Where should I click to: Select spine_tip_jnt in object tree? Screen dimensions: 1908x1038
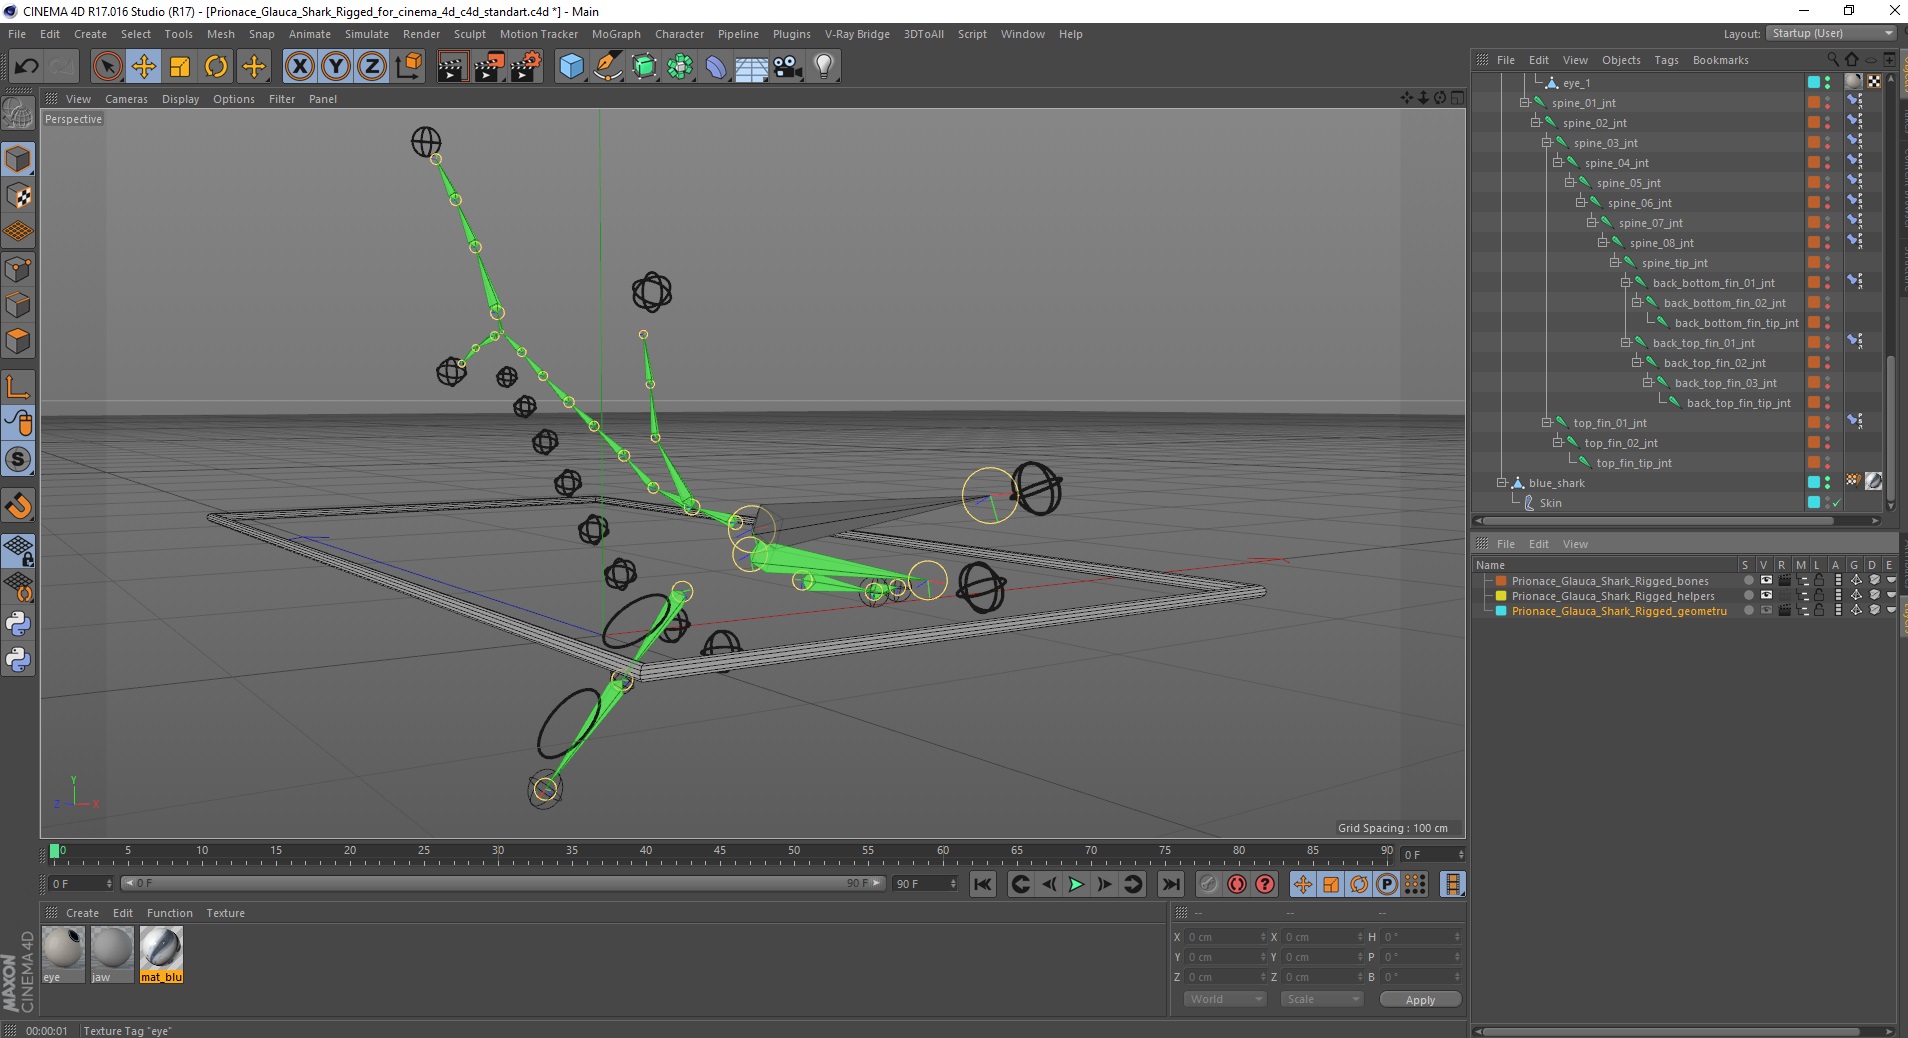[x=1674, y=263]
